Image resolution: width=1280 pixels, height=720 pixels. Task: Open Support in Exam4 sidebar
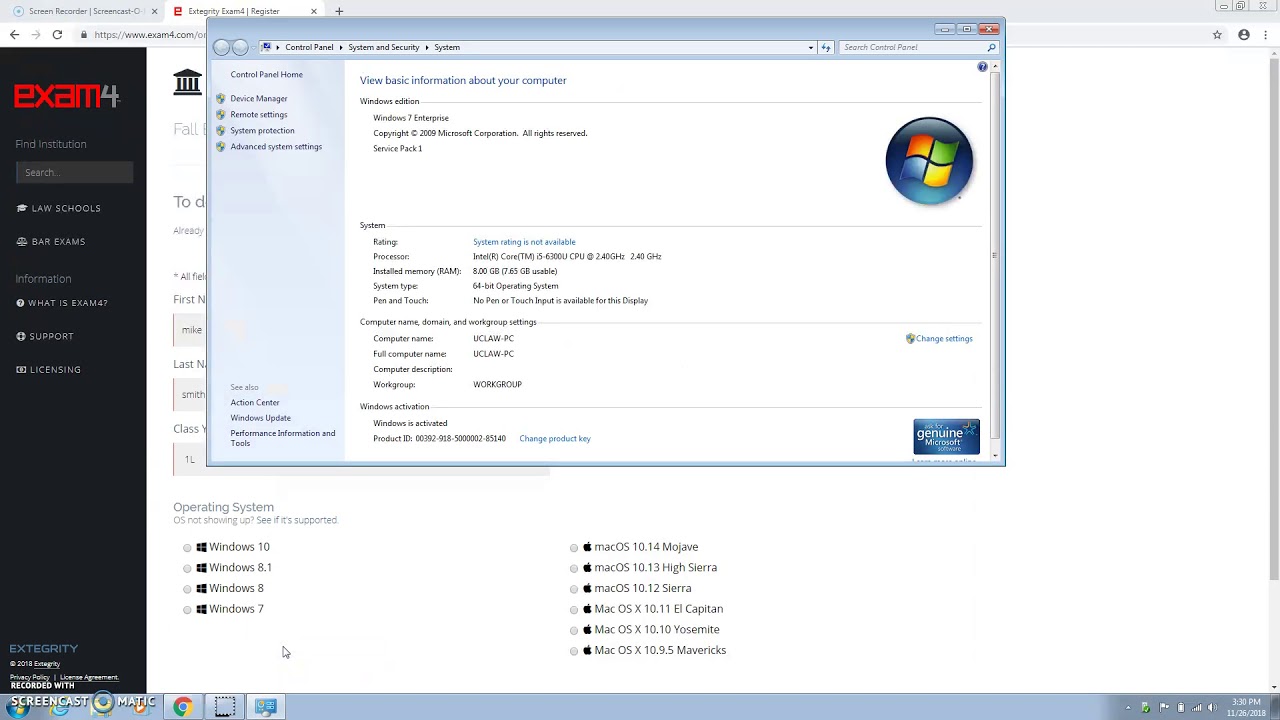[45, 336]
